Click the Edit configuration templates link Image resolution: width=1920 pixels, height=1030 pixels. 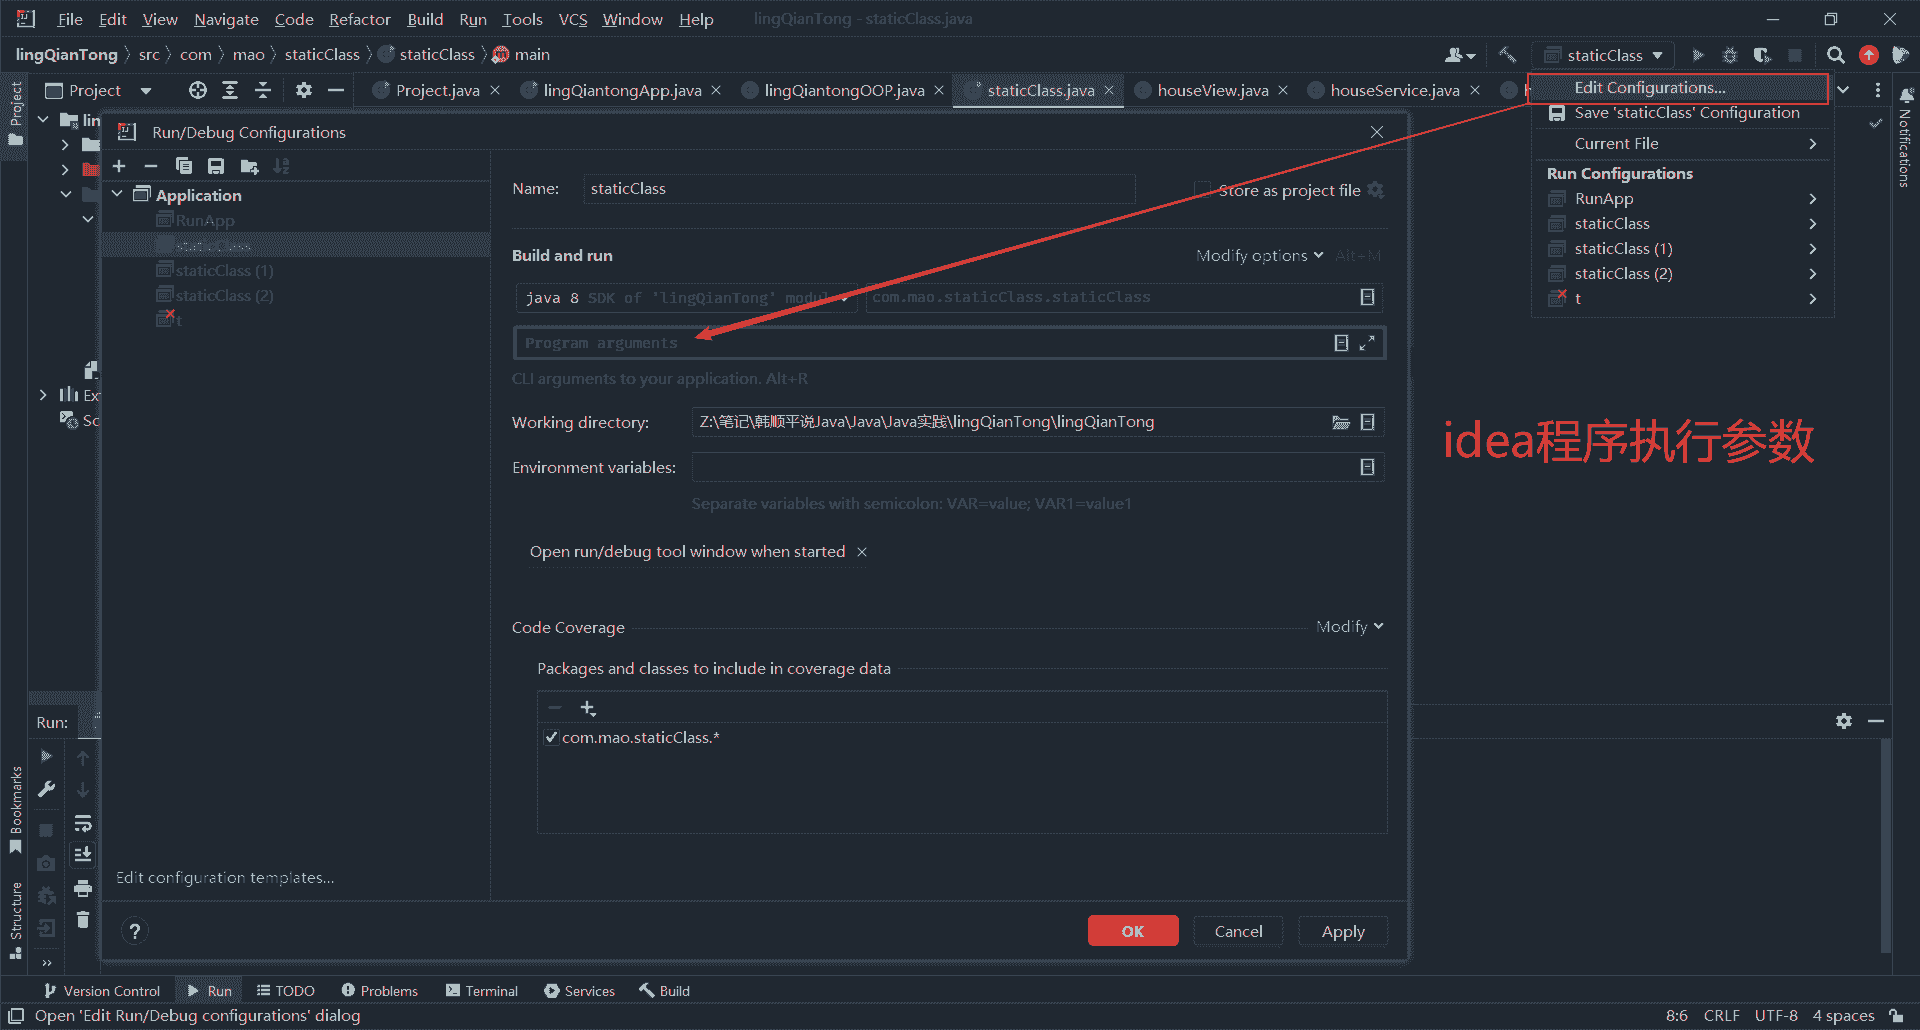(225, 877)
